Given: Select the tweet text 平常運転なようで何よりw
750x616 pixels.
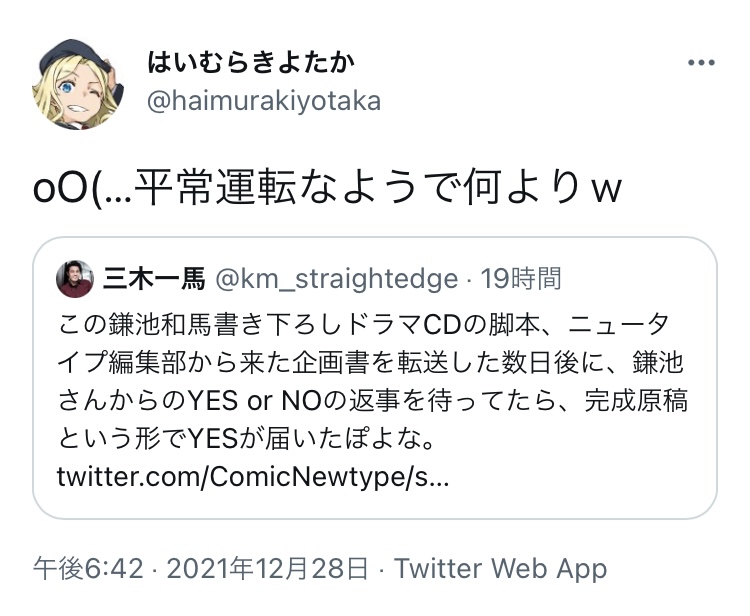Looking at the screenshot, I should pos(378,187).
